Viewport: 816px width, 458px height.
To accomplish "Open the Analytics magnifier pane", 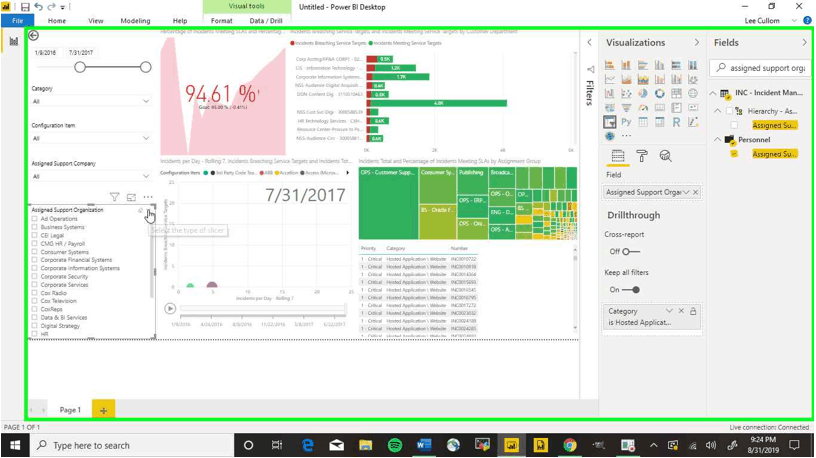I will coord(665,156).
